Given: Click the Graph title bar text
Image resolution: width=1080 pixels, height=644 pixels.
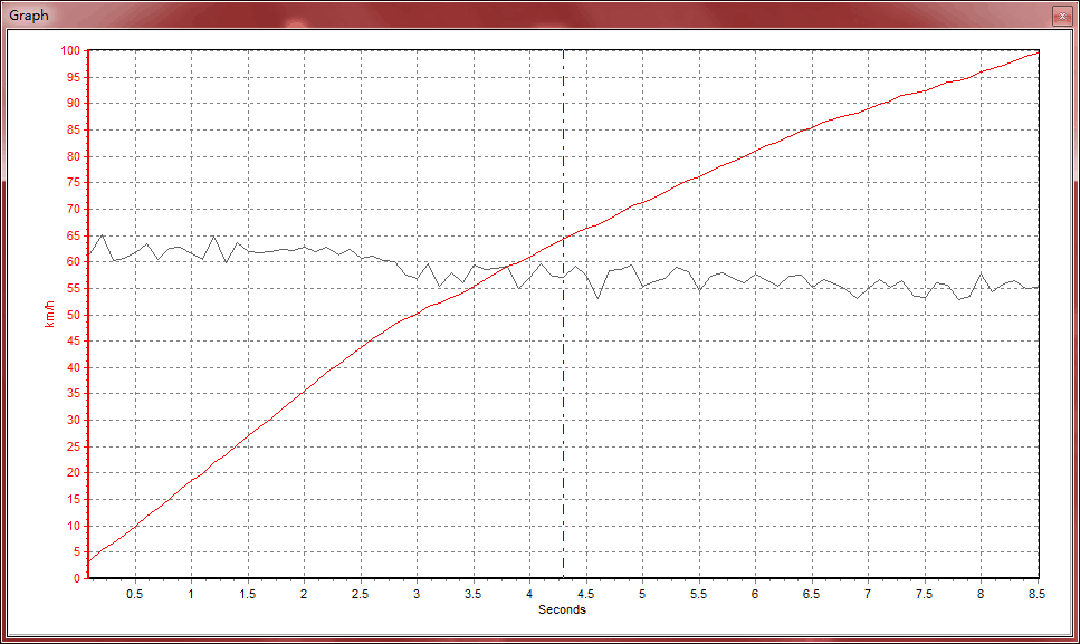Looking at the screenshot, I should (29, 16).
